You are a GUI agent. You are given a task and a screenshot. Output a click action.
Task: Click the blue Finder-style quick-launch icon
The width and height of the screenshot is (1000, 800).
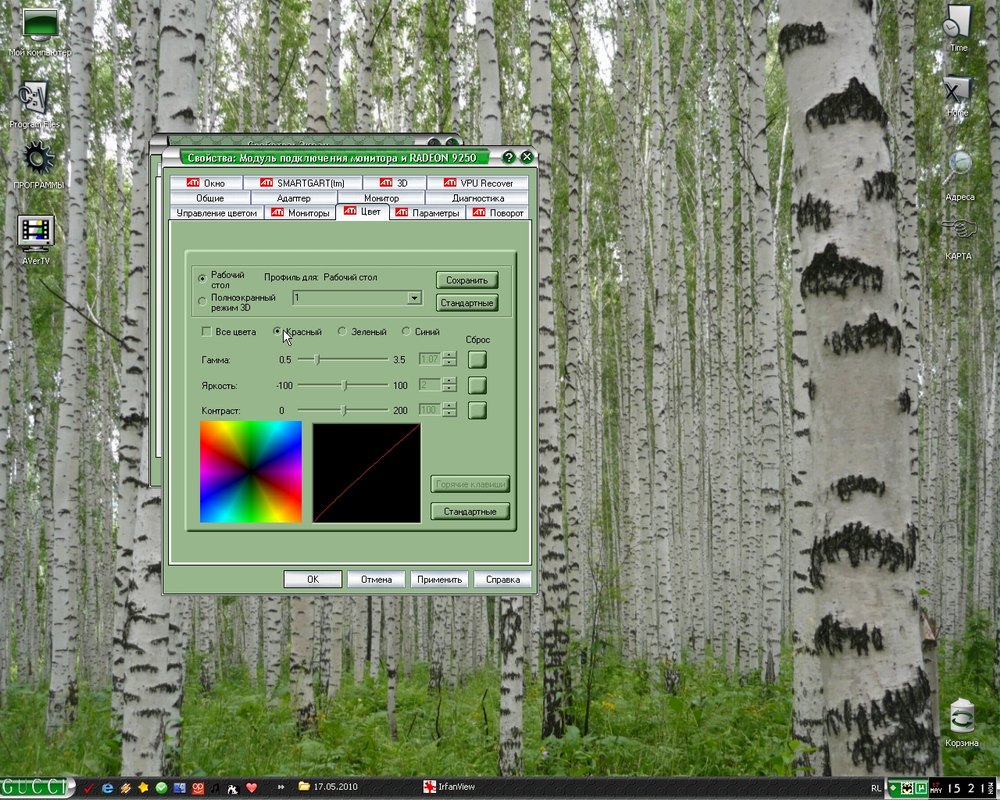coord(179,788)
